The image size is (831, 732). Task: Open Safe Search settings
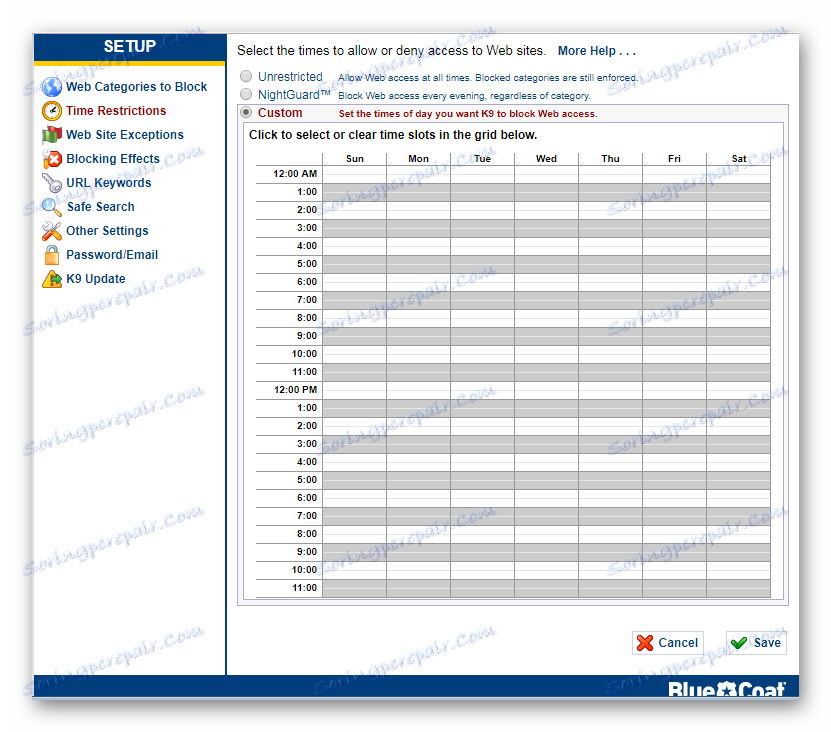coord(101,207)
